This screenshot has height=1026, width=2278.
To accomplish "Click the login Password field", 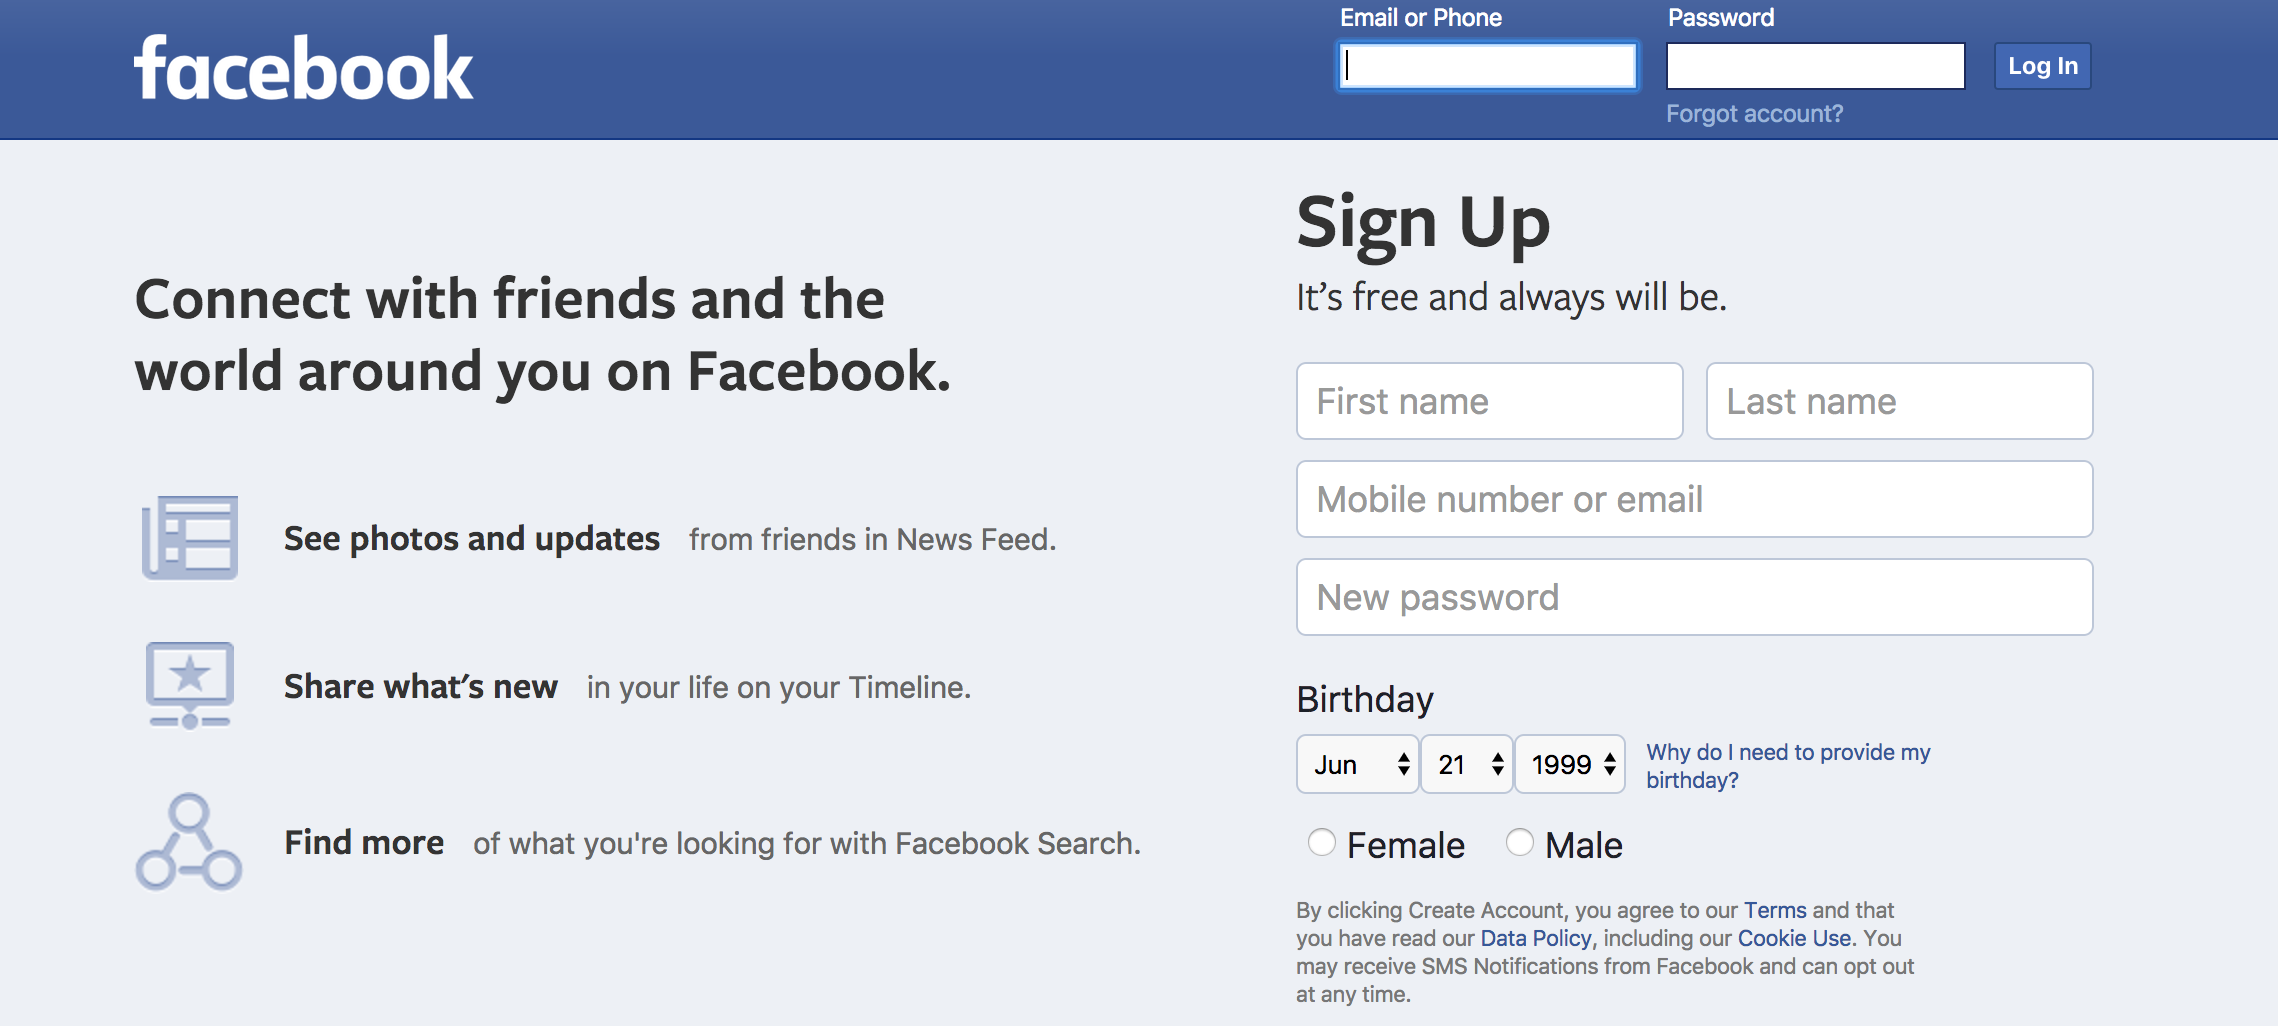I will pos(1815,66).
